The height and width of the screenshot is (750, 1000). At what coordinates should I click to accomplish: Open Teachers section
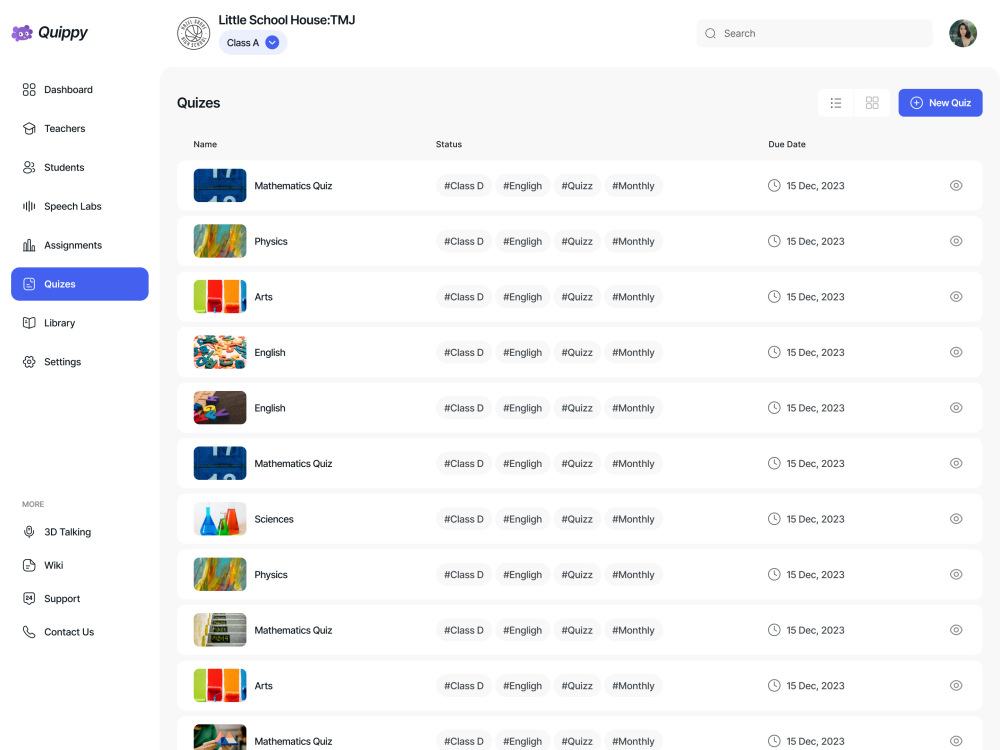coord(80,129)
